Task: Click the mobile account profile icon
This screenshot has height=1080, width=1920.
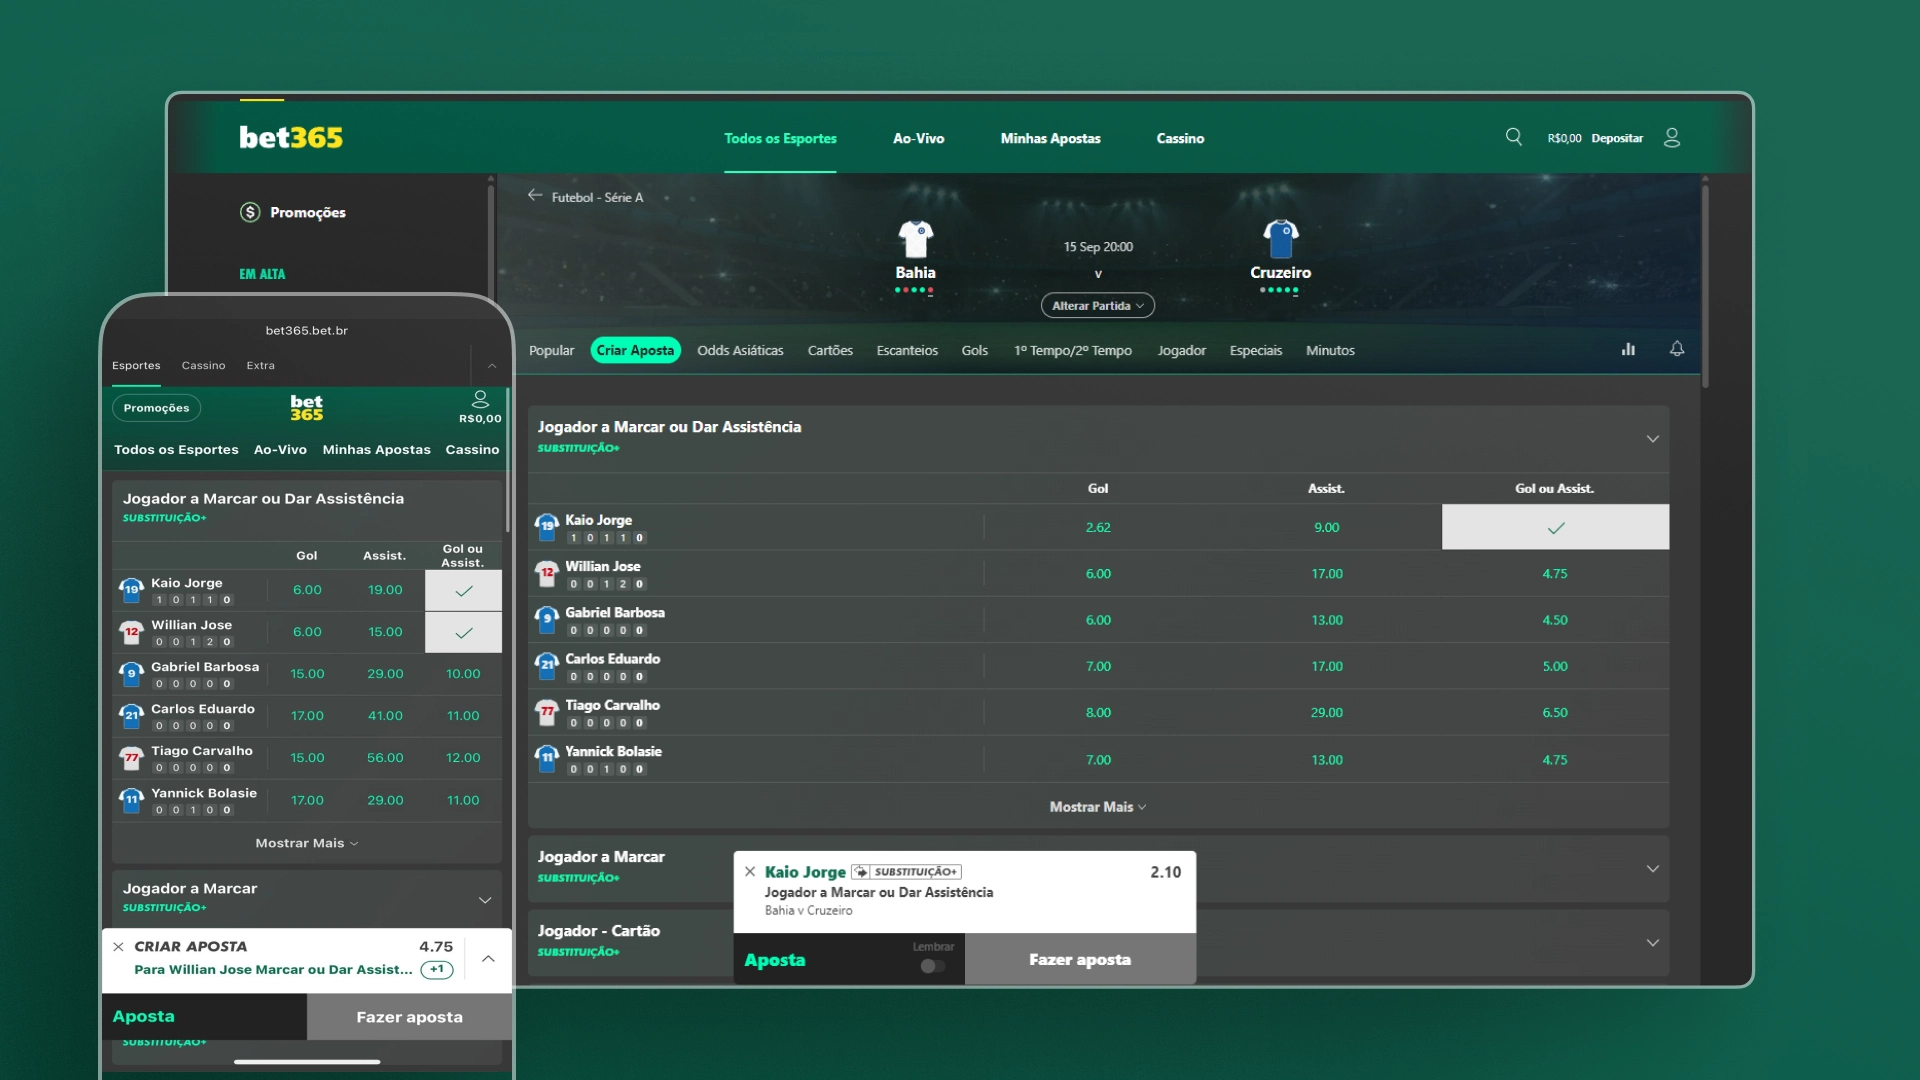Action: 480,399
